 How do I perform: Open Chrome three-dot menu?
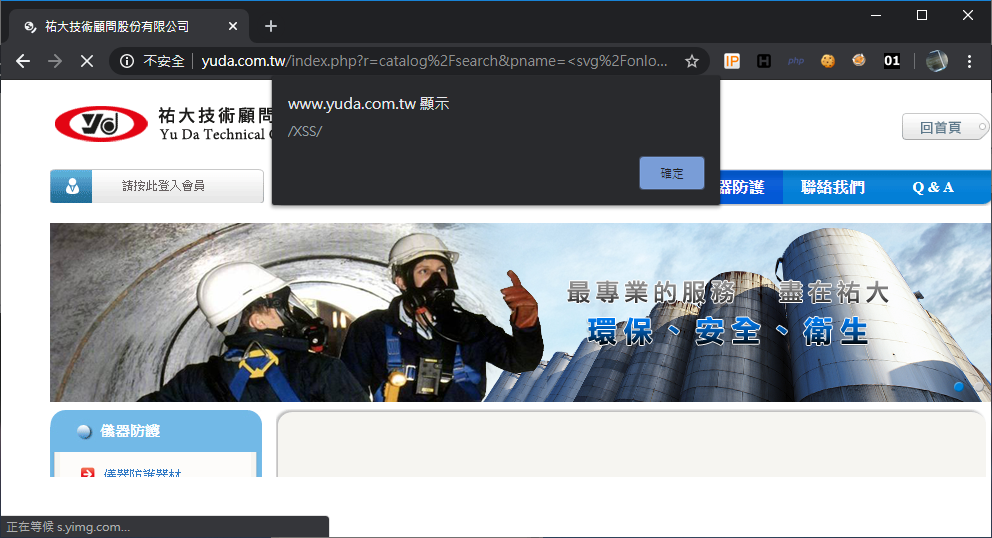coord(969,61)
